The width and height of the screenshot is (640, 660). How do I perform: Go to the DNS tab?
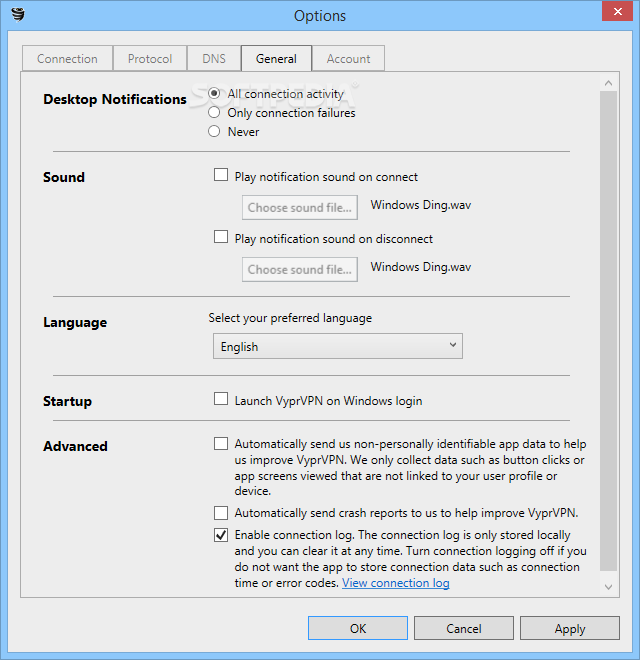point(214,59)
